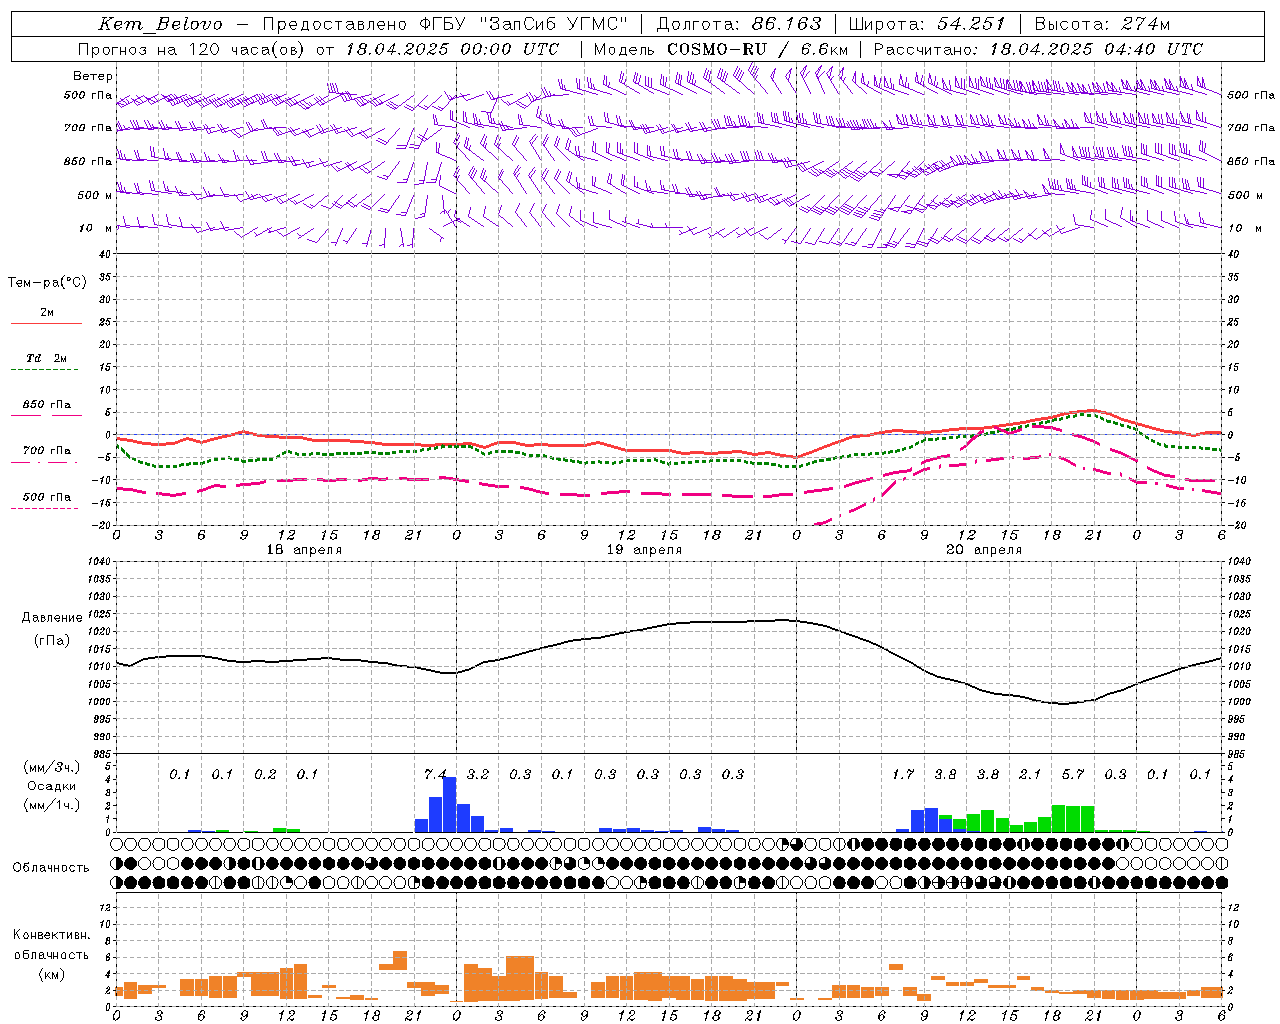This screenshot has height=1024, width=1280.
Task: Click the 1.7 precipitation total
Action: point(903,774)
